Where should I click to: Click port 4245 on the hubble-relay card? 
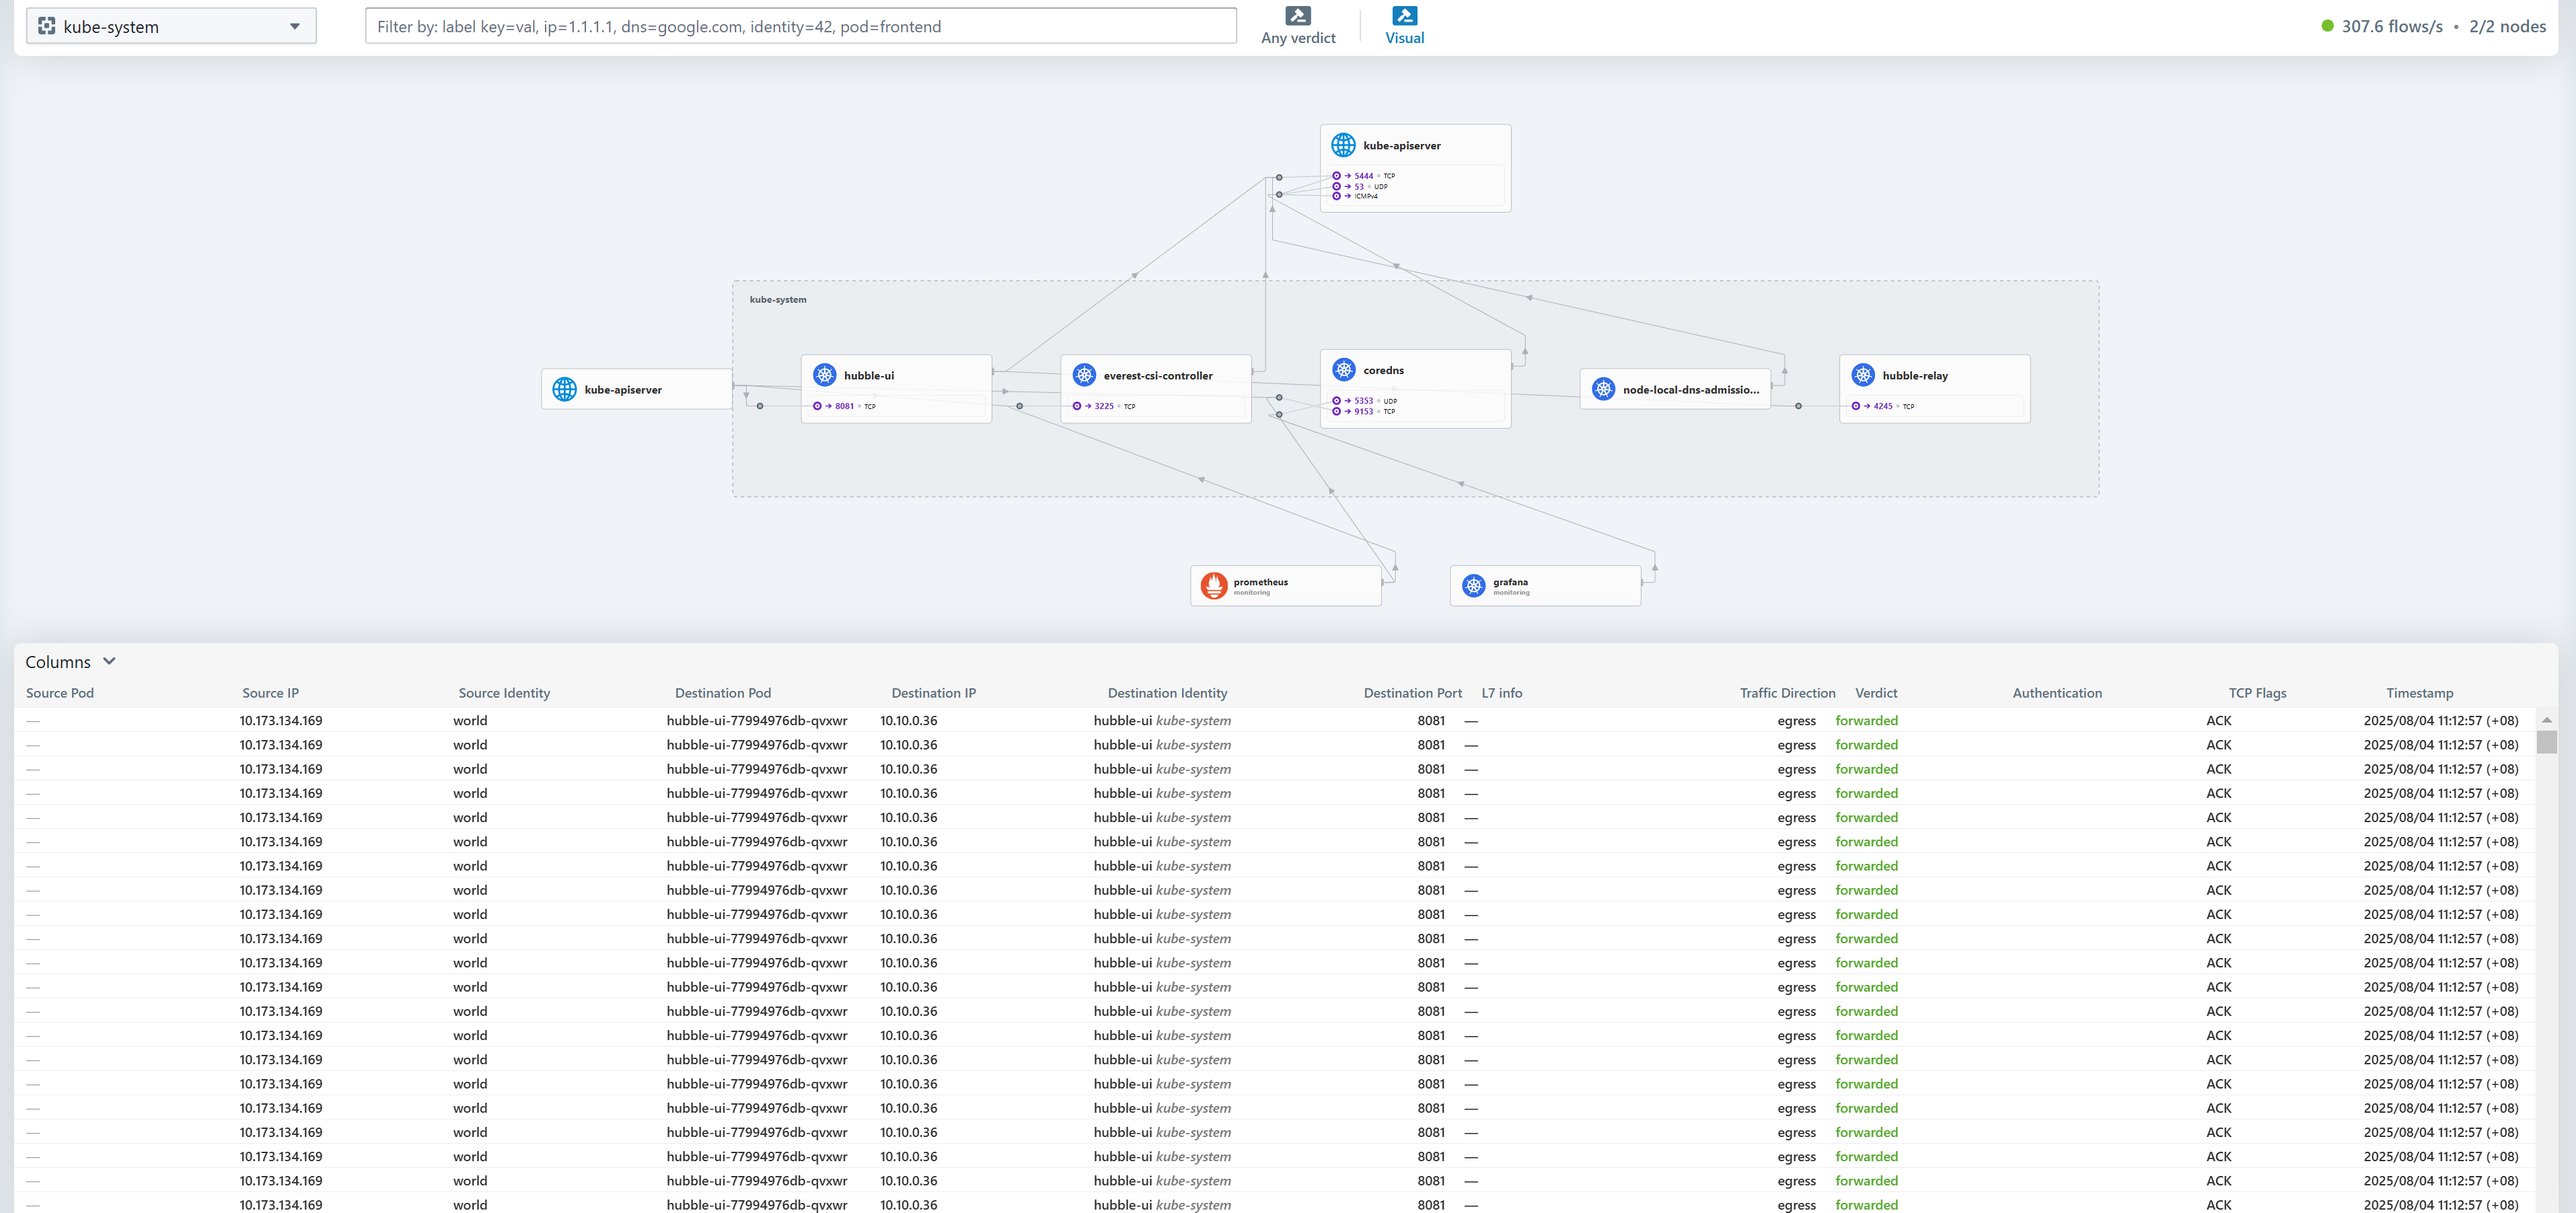(x=1882, y=406)
